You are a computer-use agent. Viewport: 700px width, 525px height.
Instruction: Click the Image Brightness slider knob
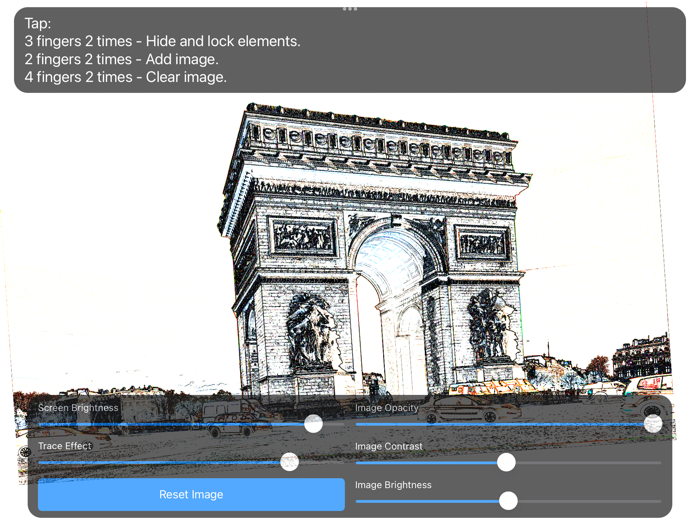click(508, 500)
